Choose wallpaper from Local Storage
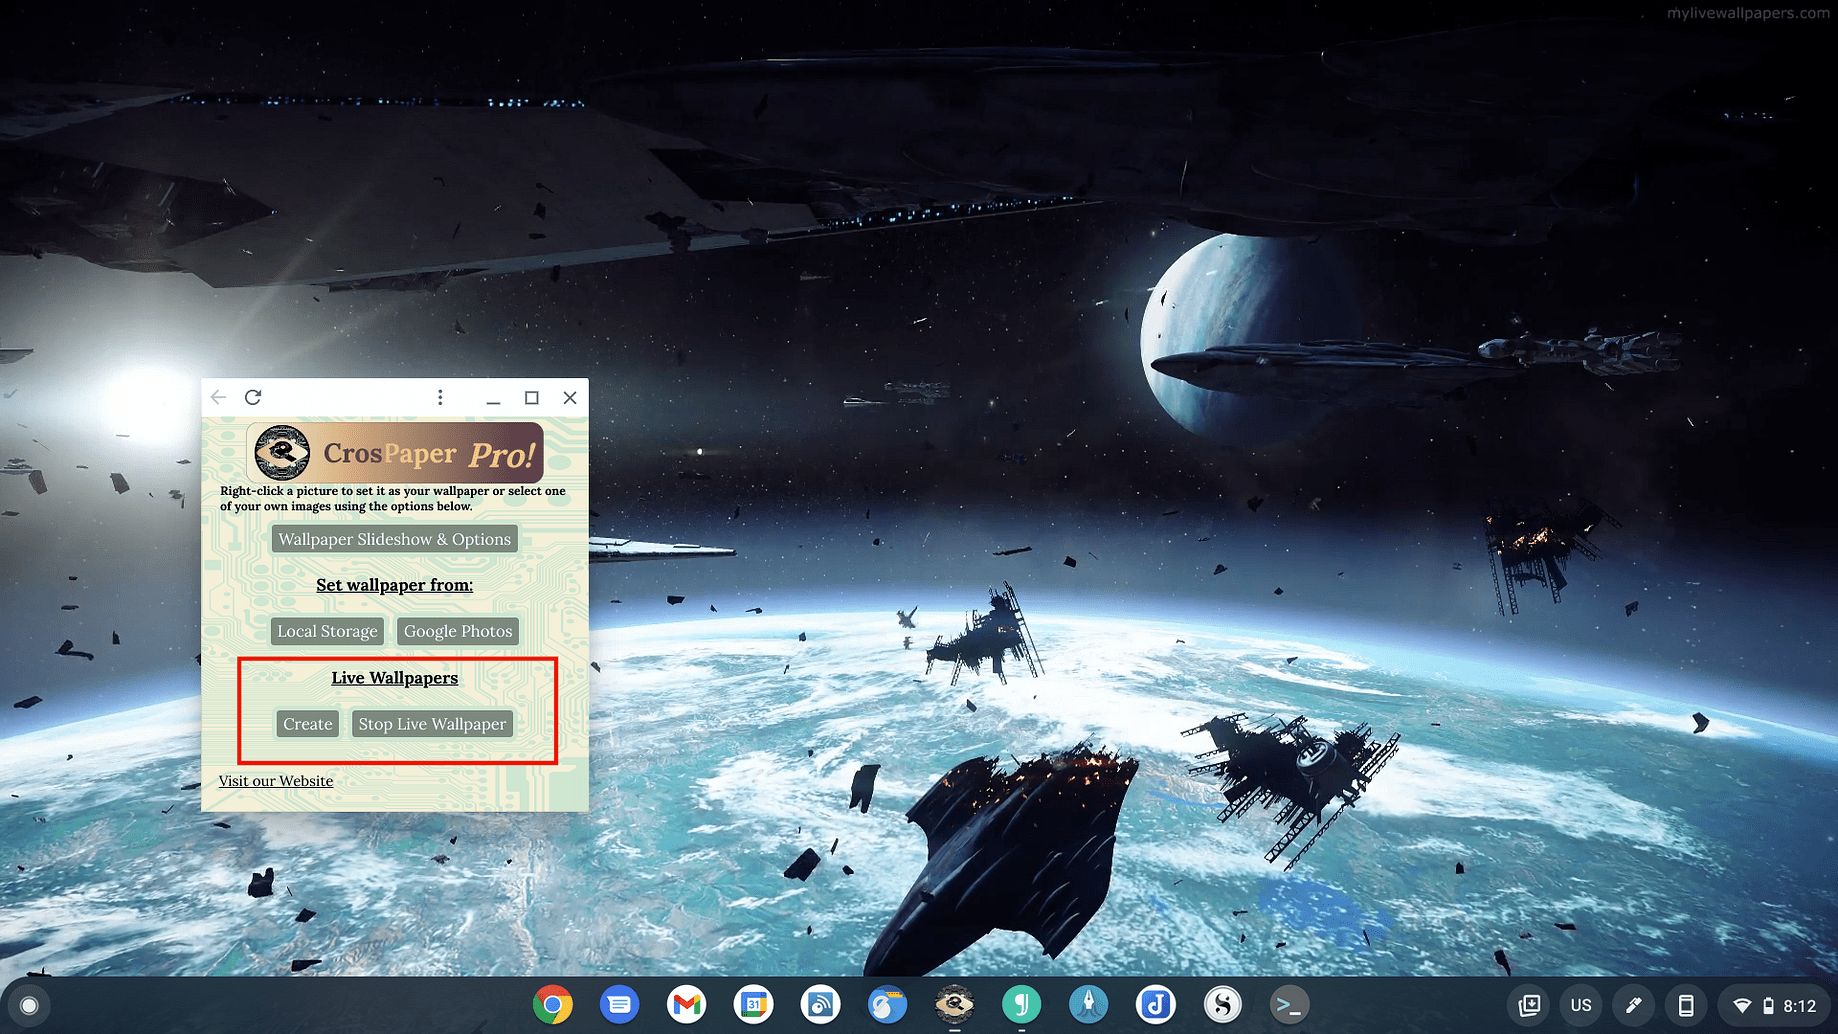The image size is (1838, 1034). pos(327,631)
